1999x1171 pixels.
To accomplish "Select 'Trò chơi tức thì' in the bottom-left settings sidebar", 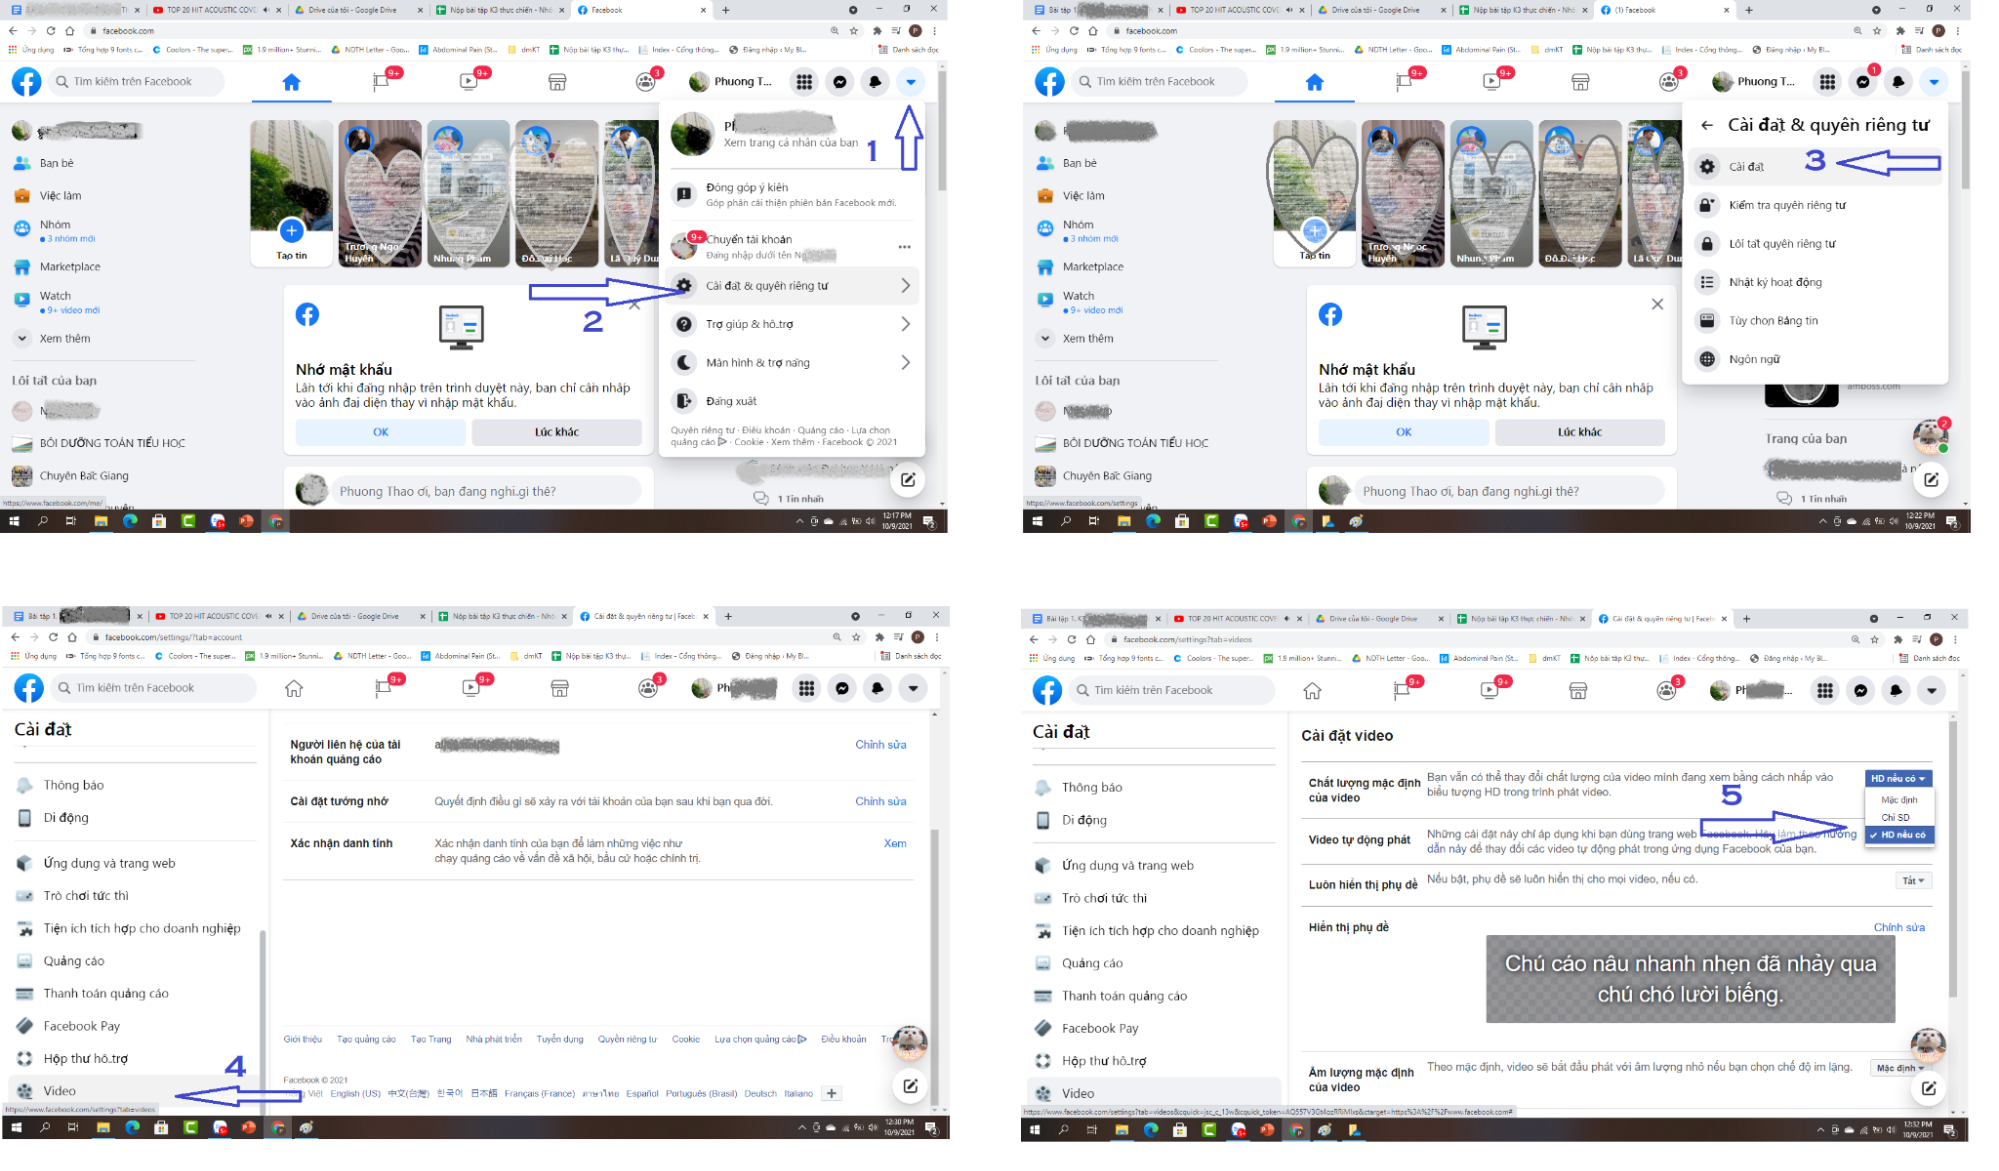I will pos(135,896).
